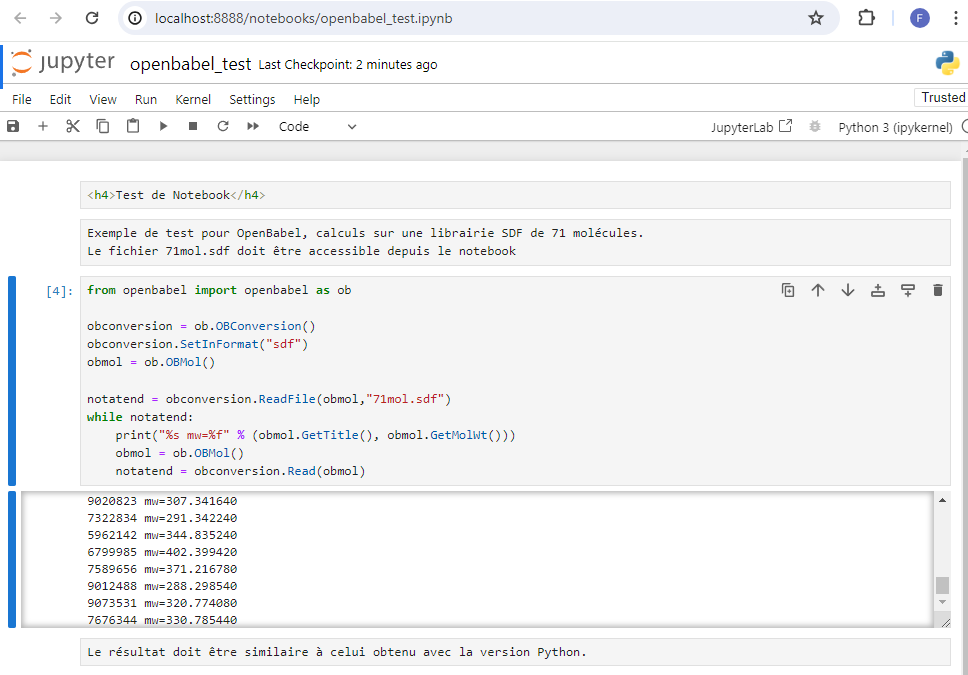Screen dimensions: 968x675
Task: Open the browser extensions puzzle icon
Action: [x=867, y=18]
